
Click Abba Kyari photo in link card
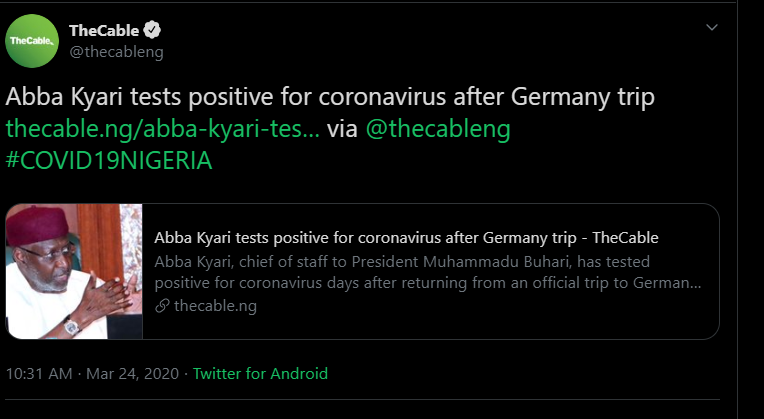[x=74, y=271]
